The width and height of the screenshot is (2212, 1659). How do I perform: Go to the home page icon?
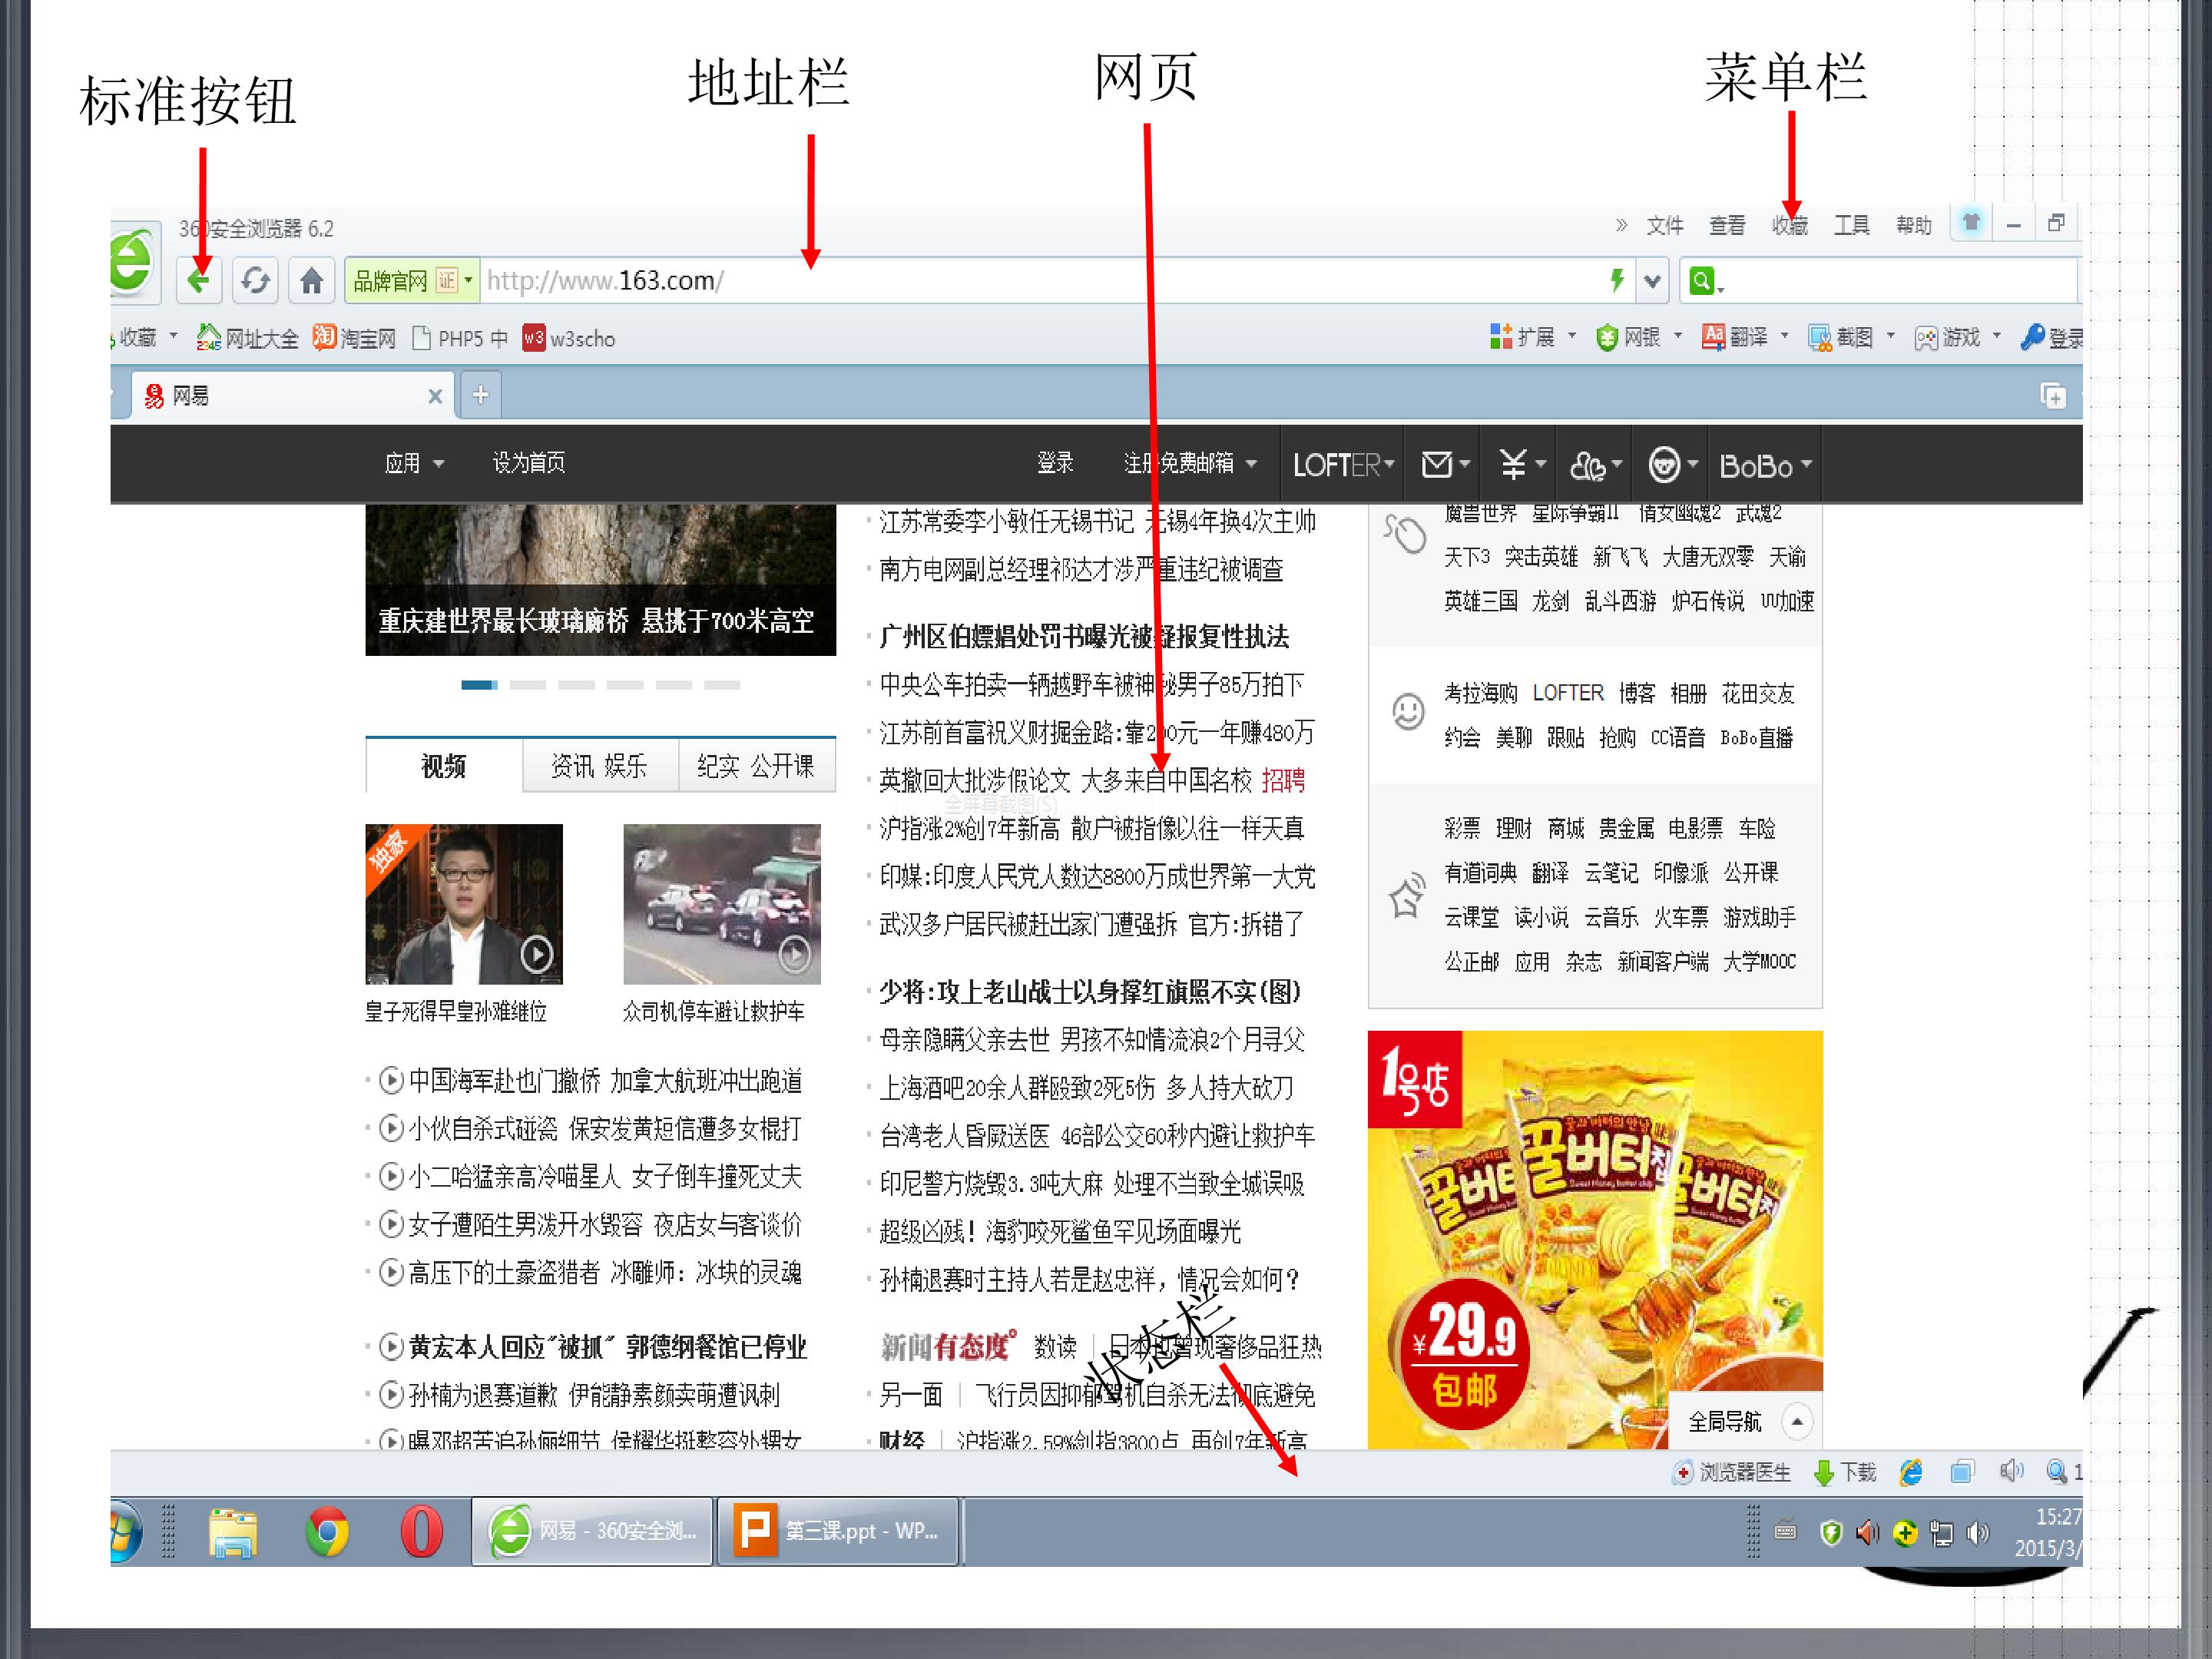(311, 280)
